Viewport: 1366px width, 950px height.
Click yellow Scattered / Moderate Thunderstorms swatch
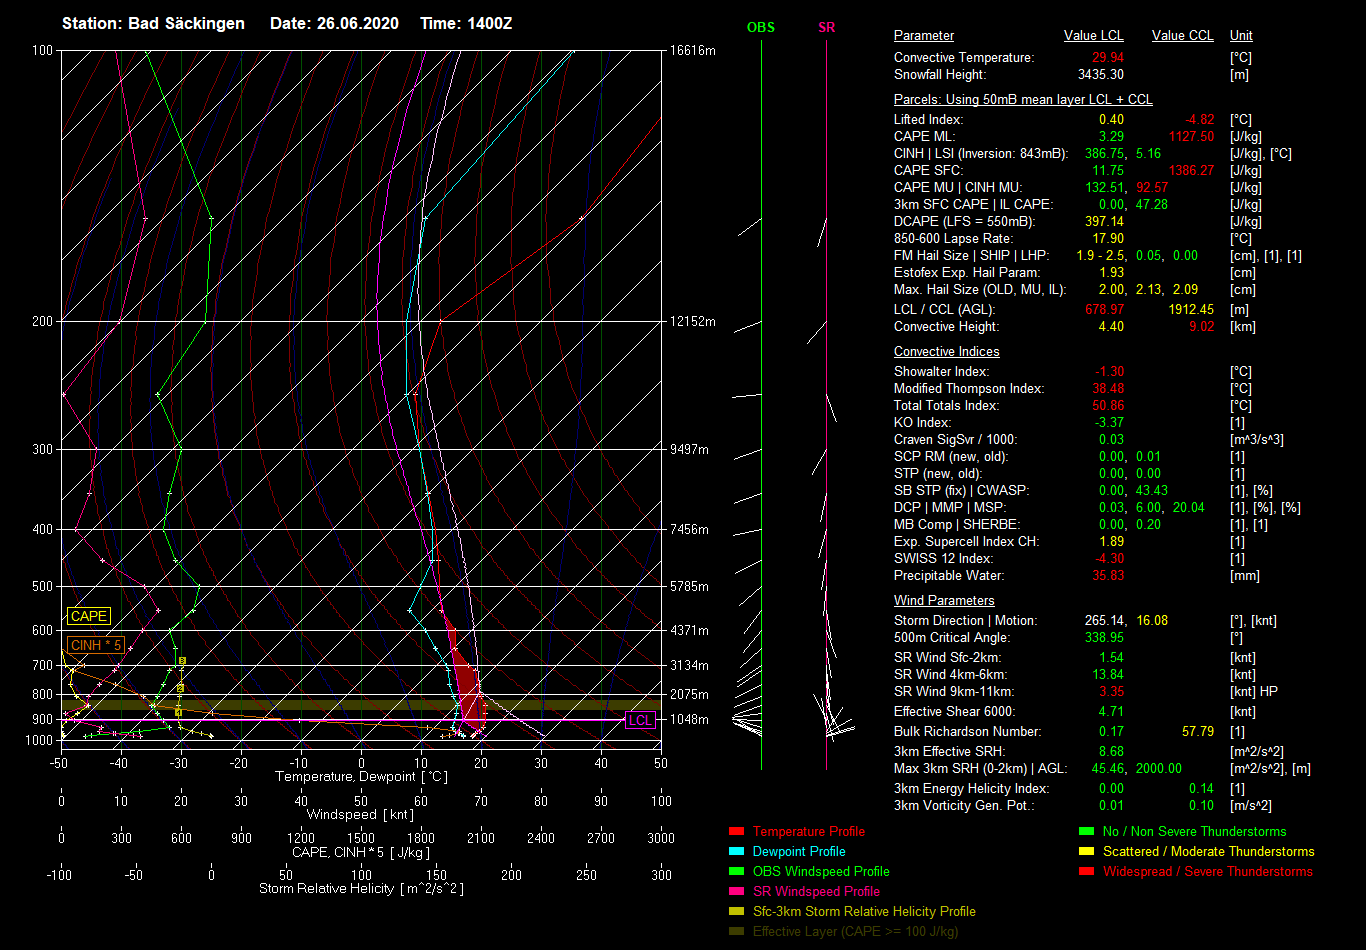(x=1086, y=852)
